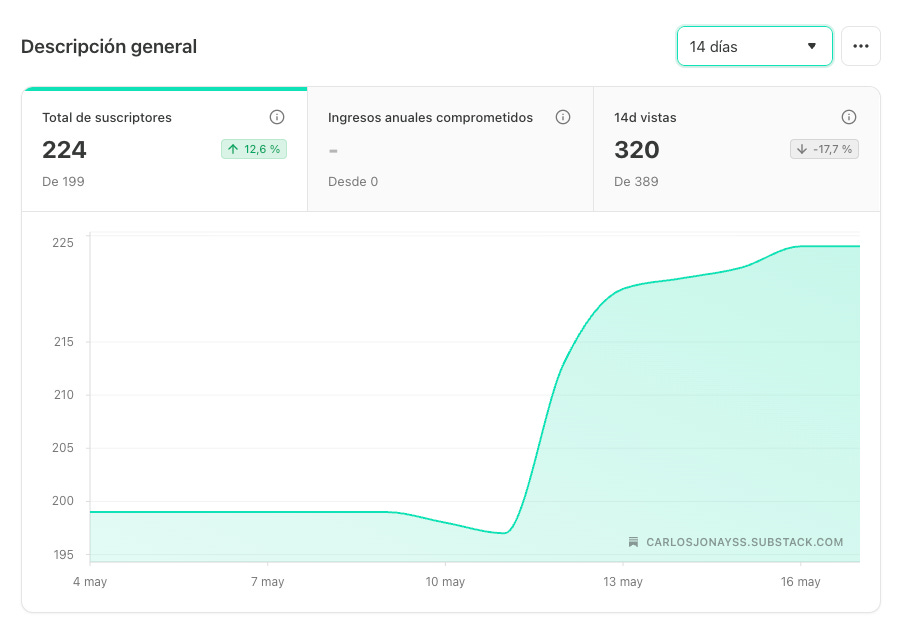Show info for 14d vistas
Image resolution: width=902 pixels, height=629 pixels.
pyautogui.click(x=849, y=117)
